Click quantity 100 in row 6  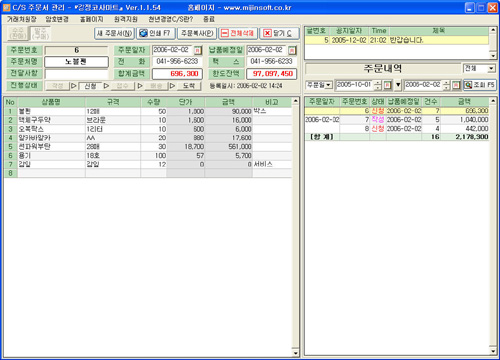[153, 156]
